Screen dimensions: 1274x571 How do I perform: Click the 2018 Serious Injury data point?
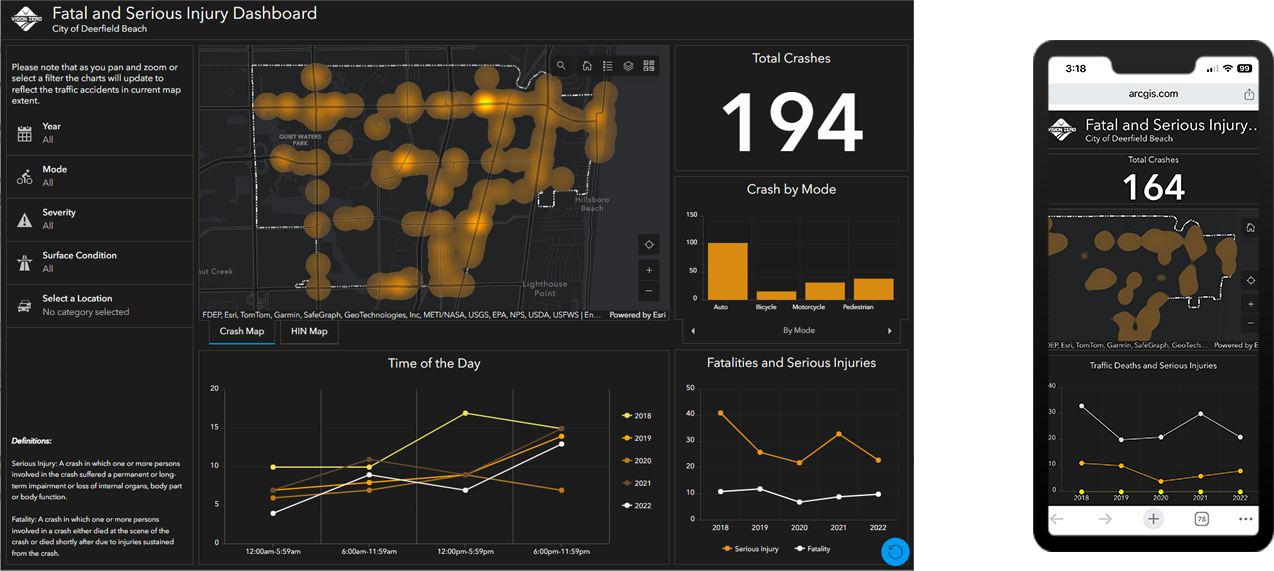click(x=721, y=412)
